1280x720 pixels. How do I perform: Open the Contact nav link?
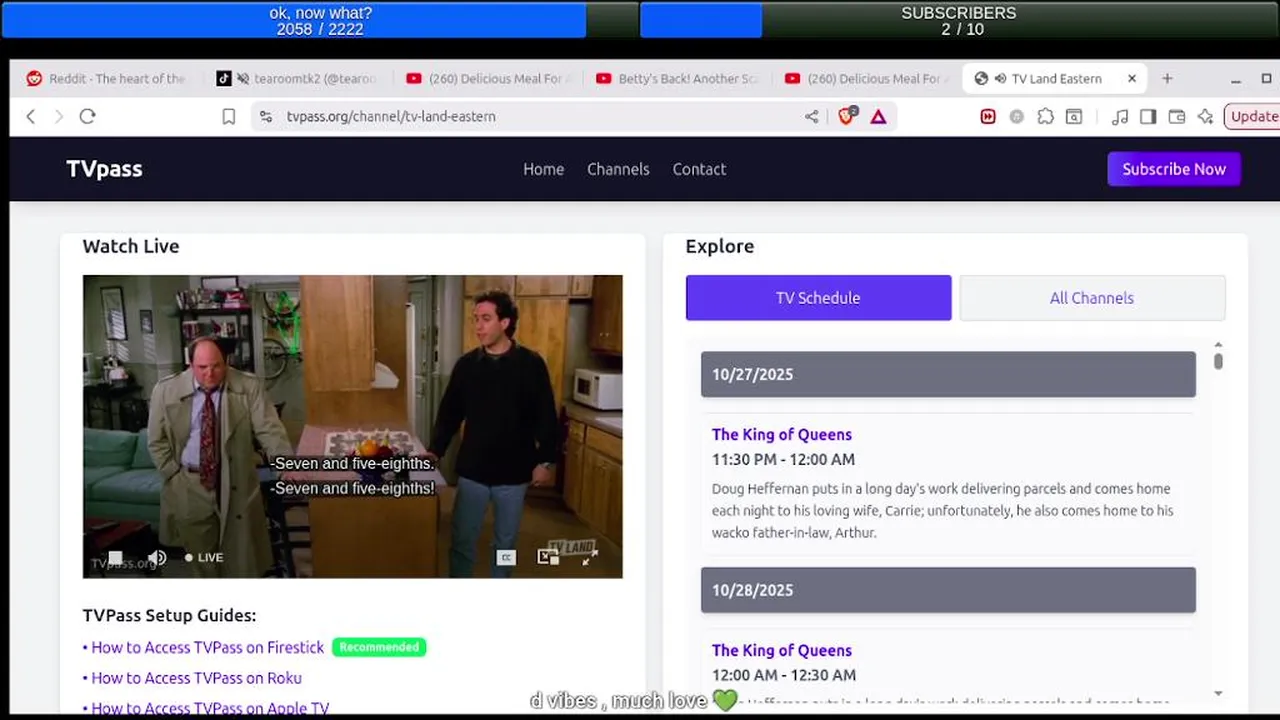[x=699, y=169]
